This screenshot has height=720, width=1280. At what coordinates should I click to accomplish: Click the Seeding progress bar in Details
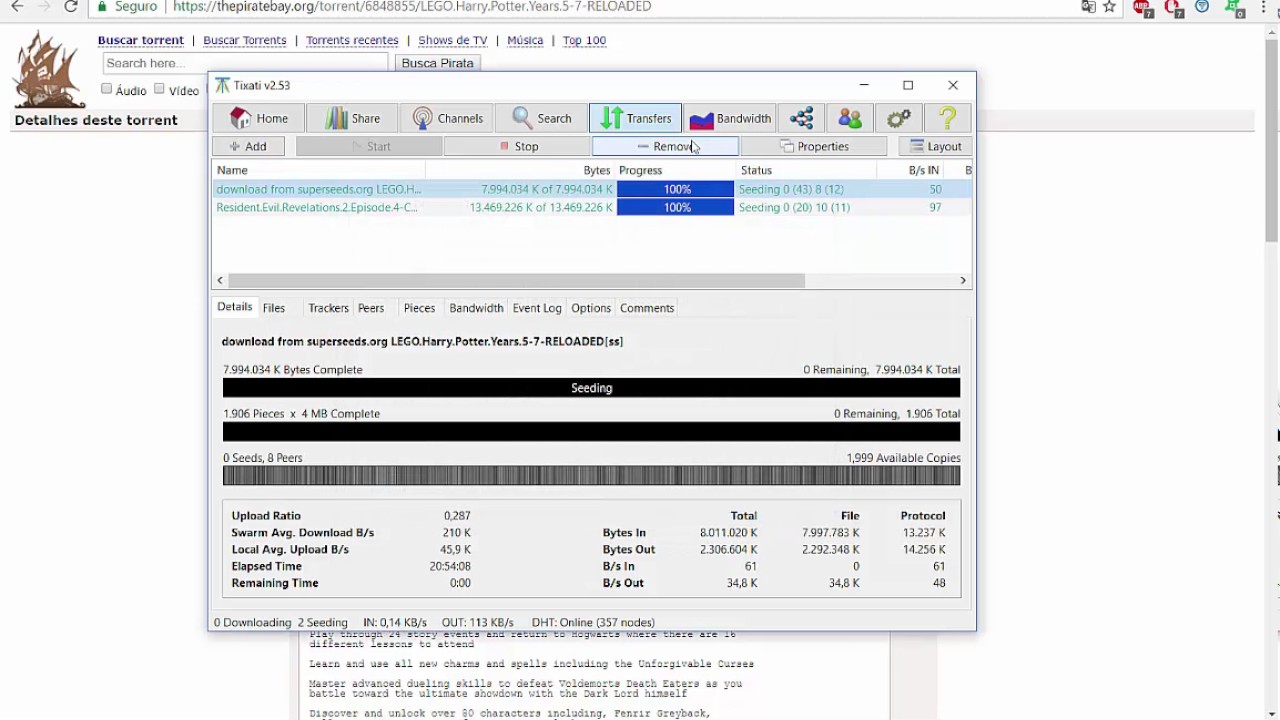pos(591,388)
